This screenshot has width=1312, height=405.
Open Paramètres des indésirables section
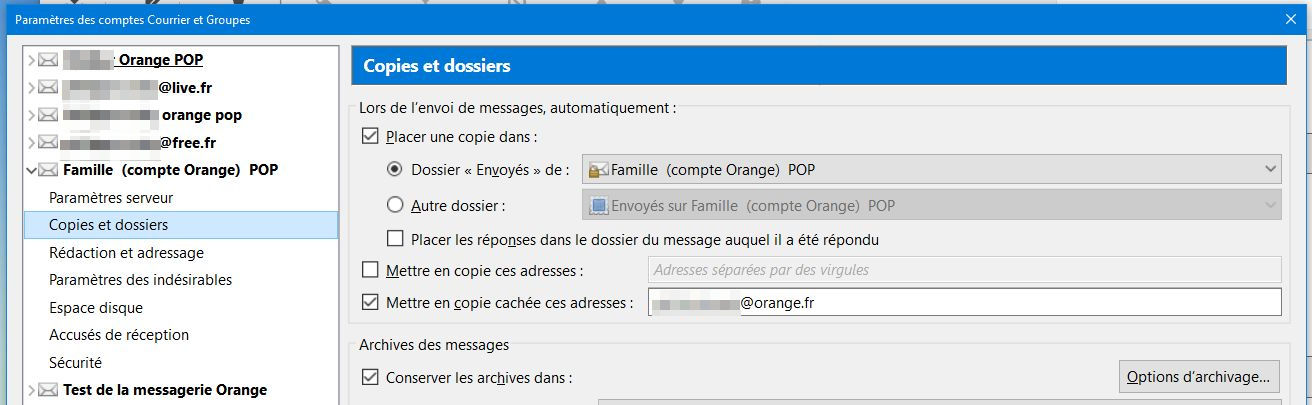click(x=140, y=280)
